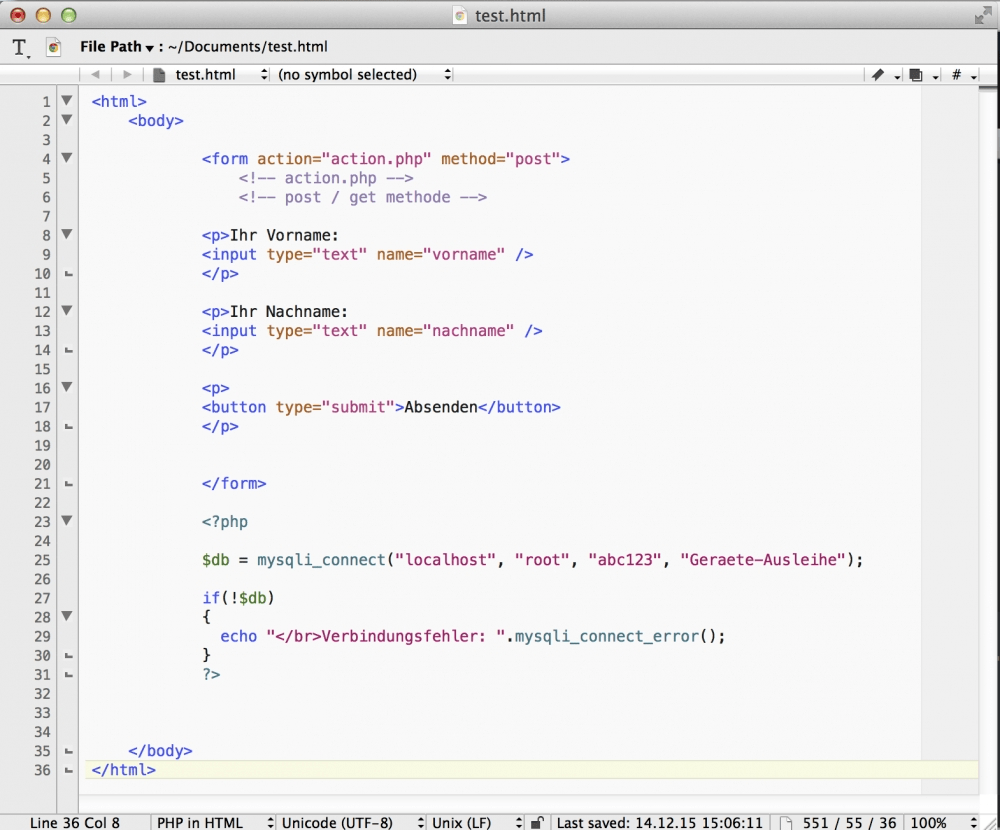Click the "Geraete-Ausleihe" string
The image size is (1000, 830).
point(763,560)
